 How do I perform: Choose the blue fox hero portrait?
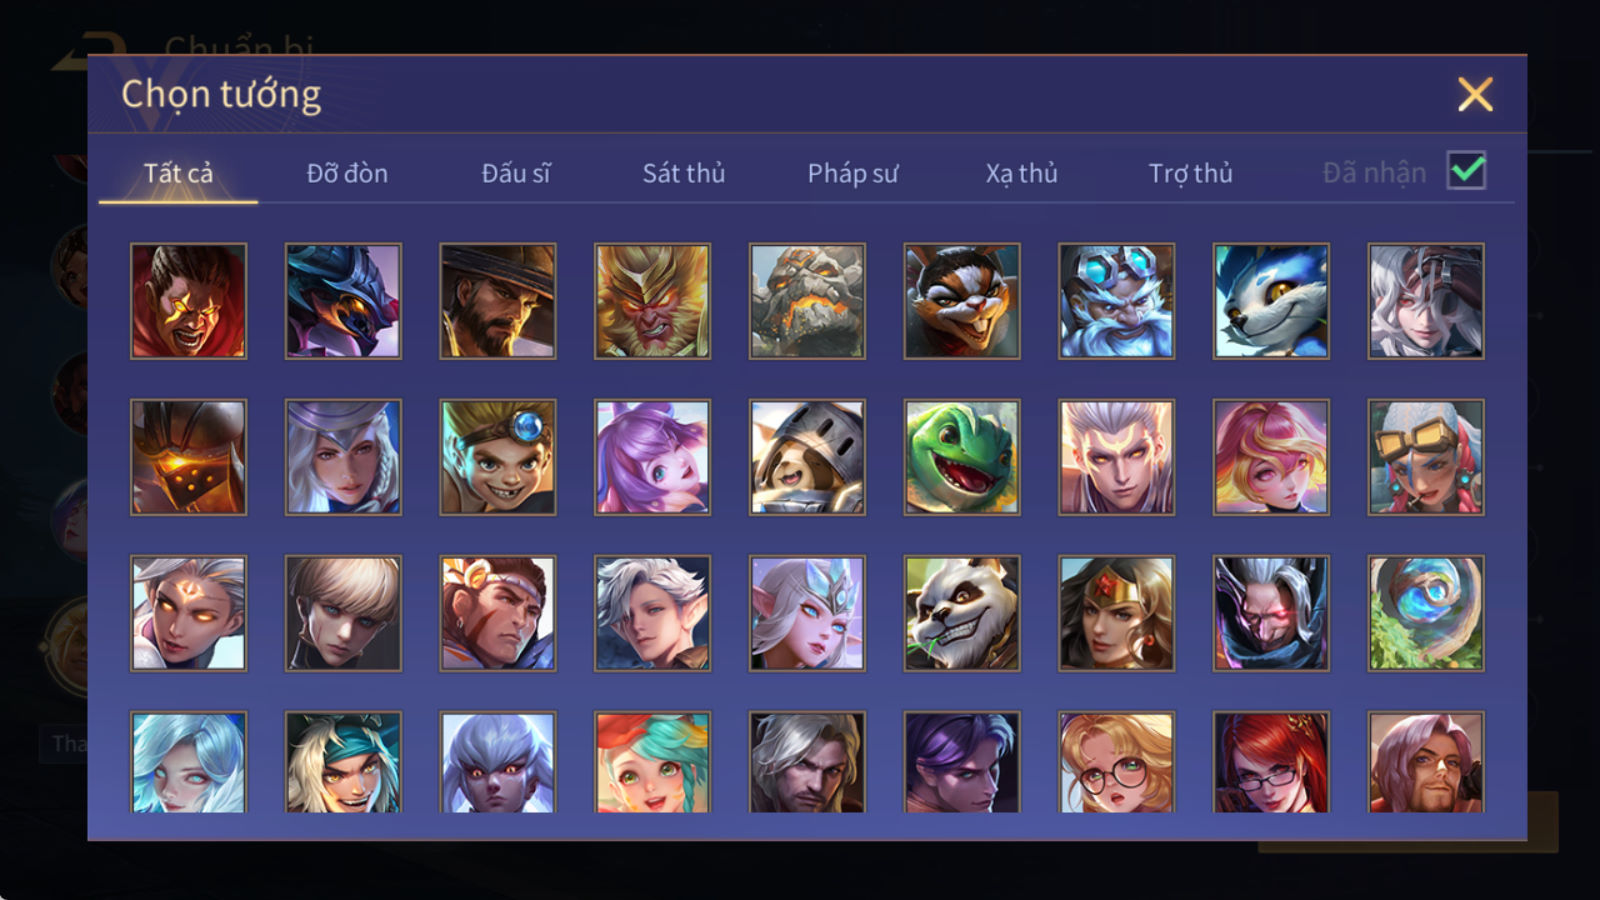click(1271, 301)
